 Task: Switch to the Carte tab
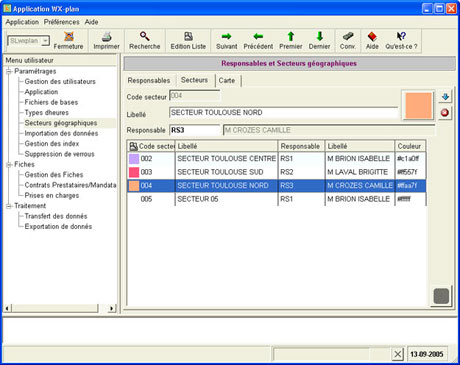(227, 80)
